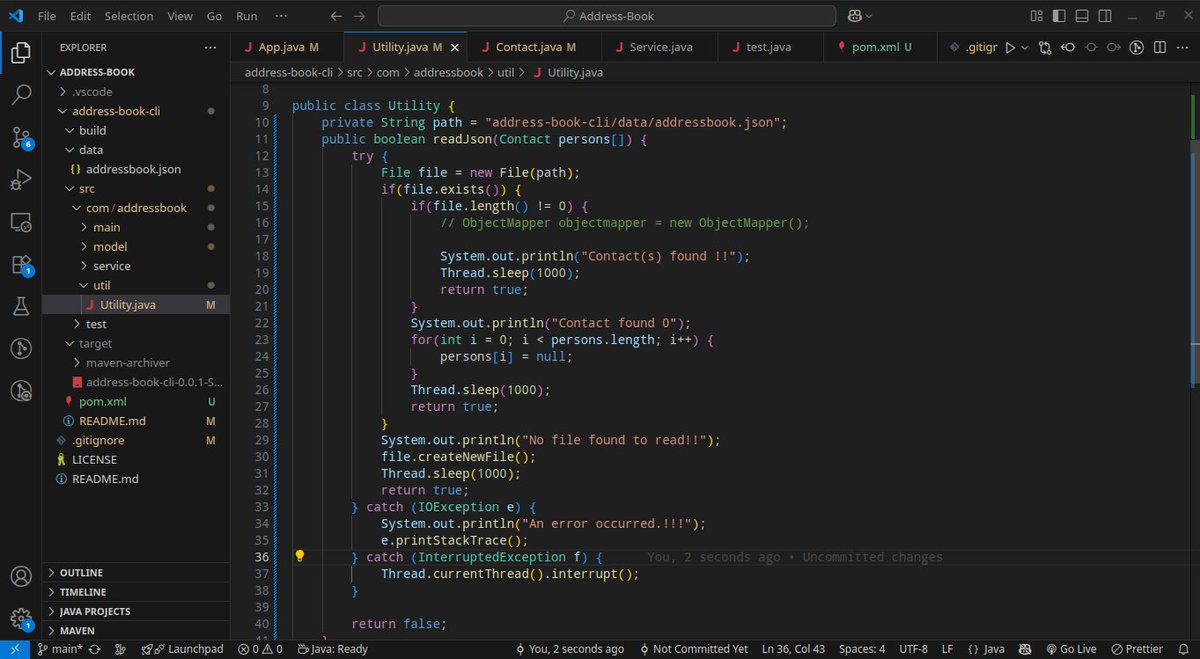Viewport: 1200px width, 659px height.
Task: Switch to the pom.xml tab
Action: point(881,47)
